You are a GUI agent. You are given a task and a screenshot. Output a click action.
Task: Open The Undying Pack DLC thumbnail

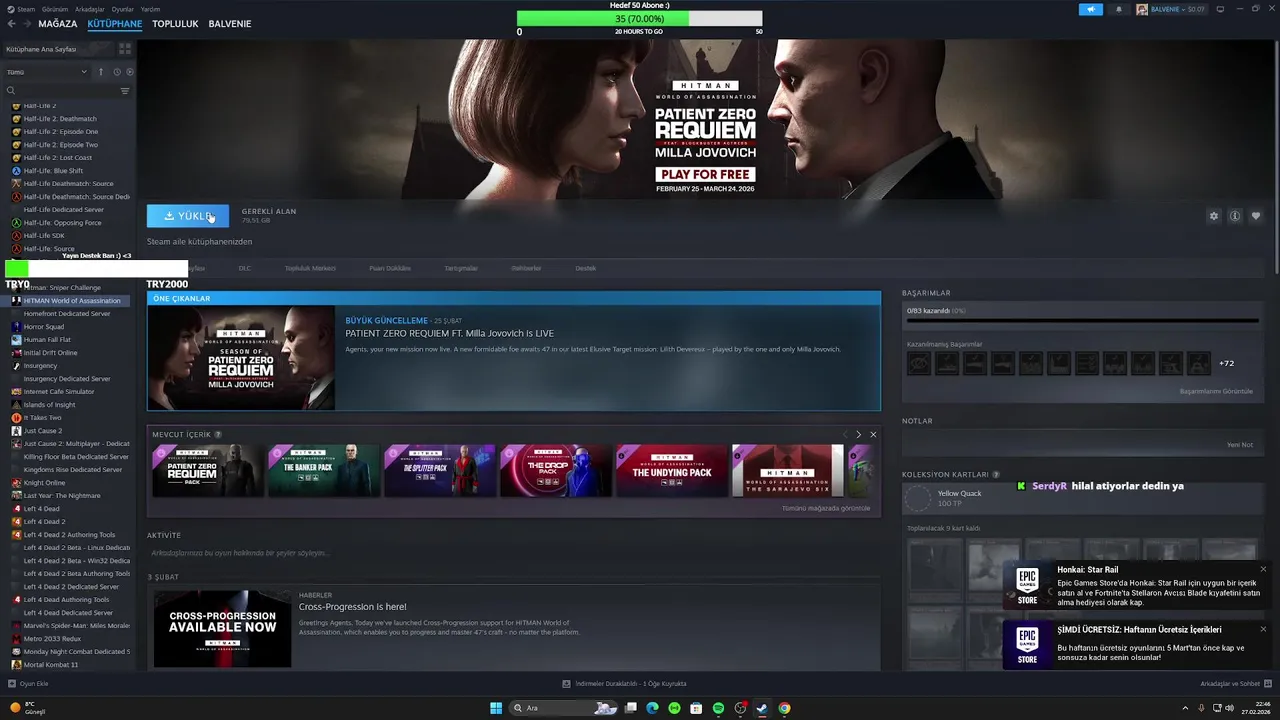pyautogui.click(x=672, y=471)
